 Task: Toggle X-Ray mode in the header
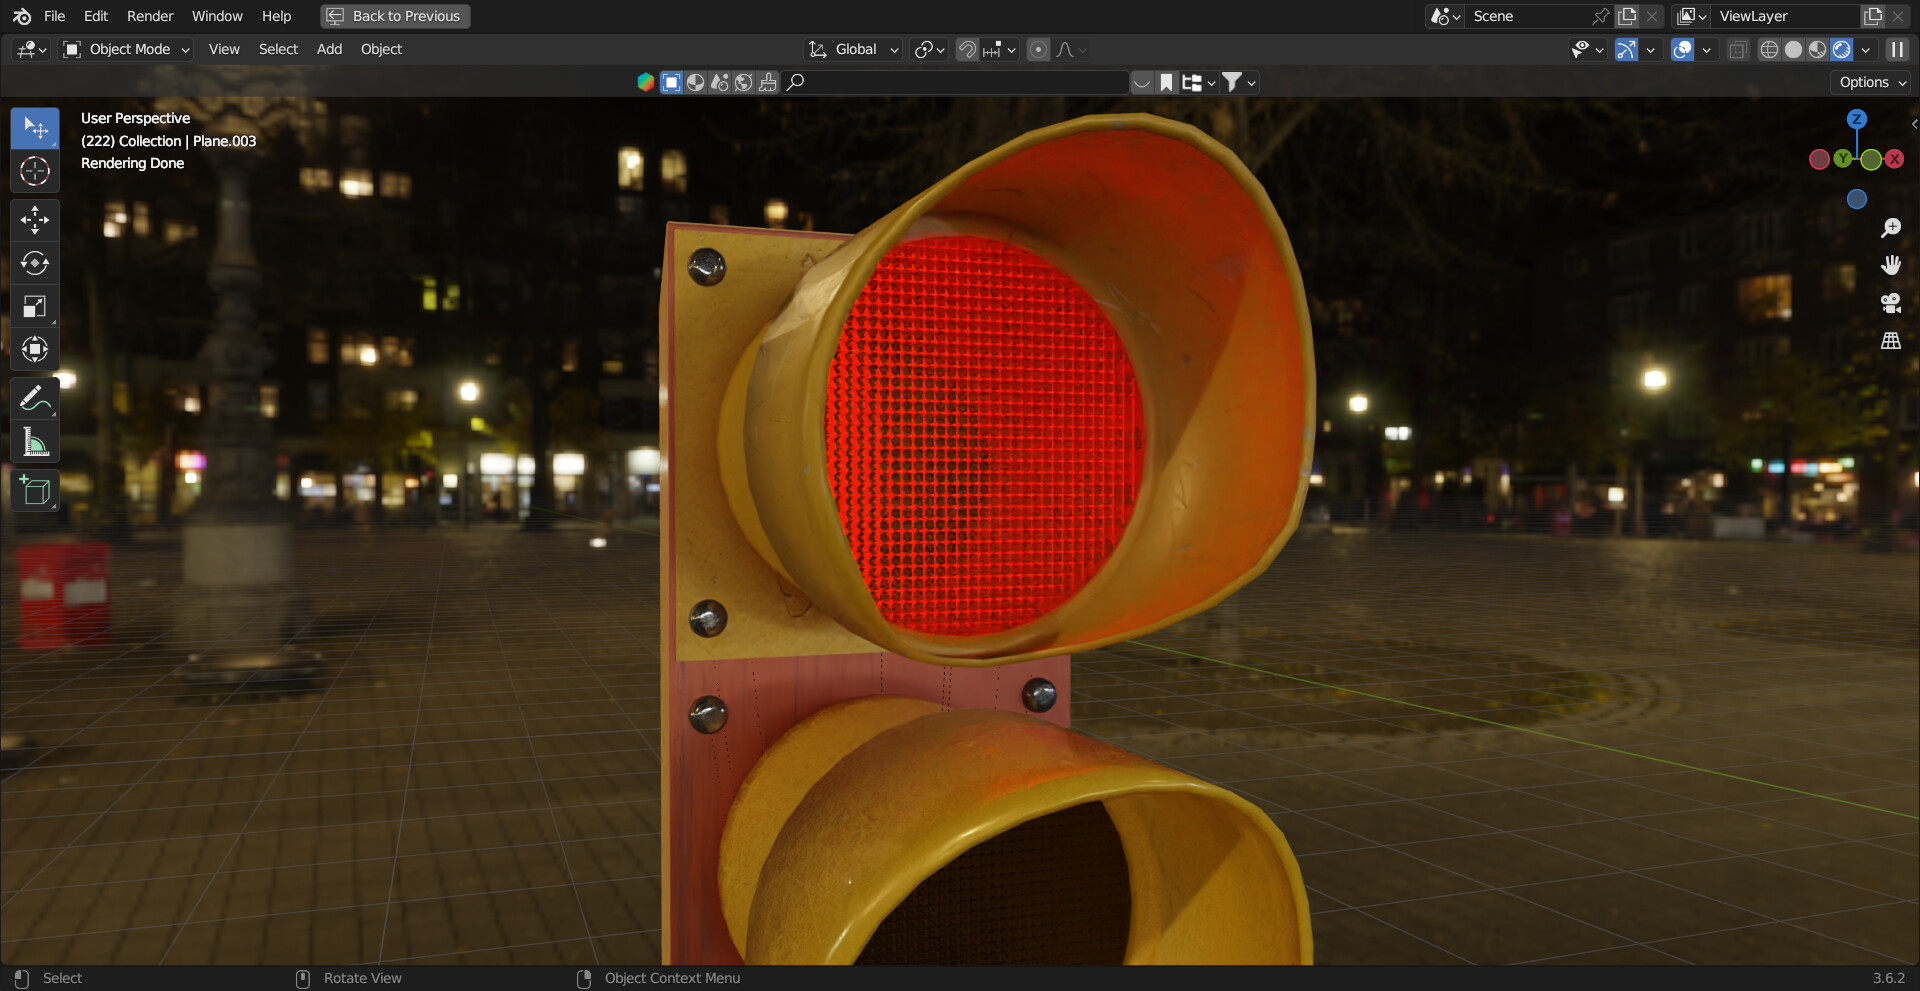tap(1737, 49)
